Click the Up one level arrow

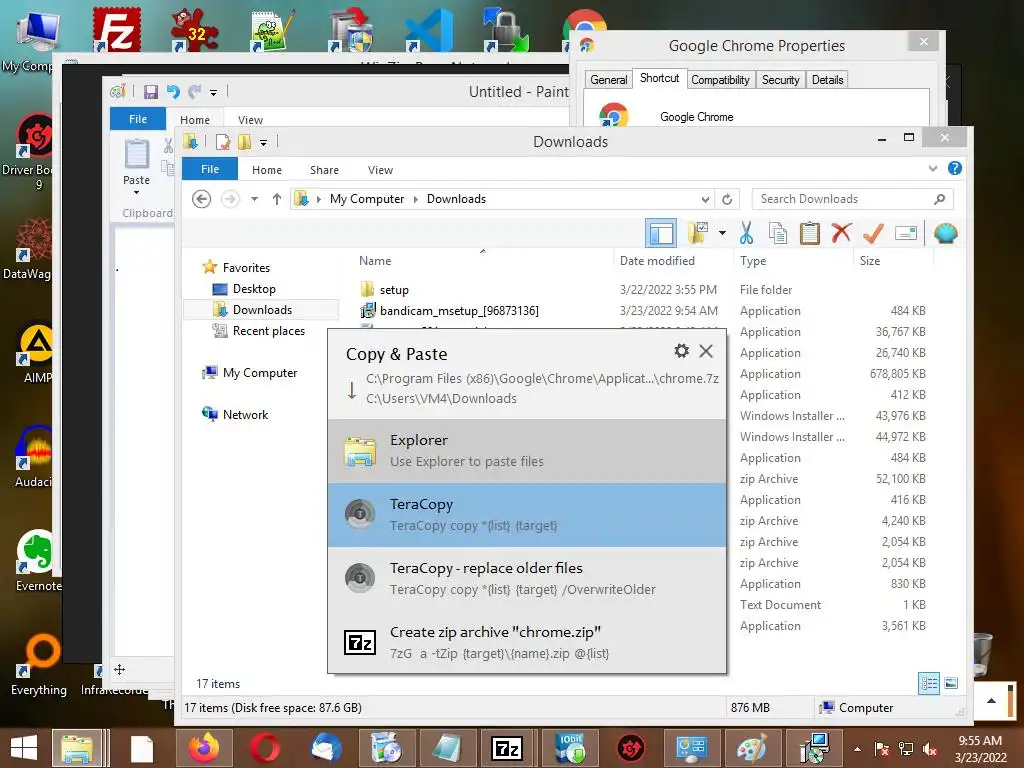click(x=277, y=199)
